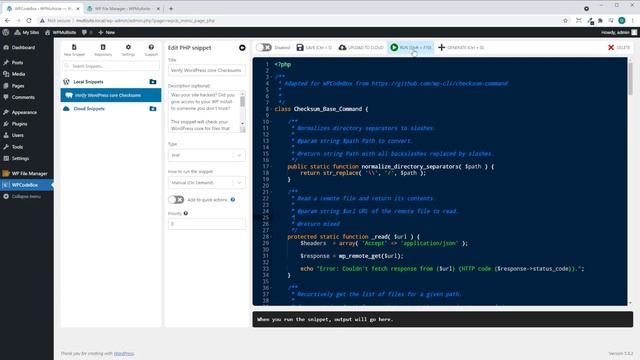Open the Support help icon
640x360 pixels.
tap(151, 47)
